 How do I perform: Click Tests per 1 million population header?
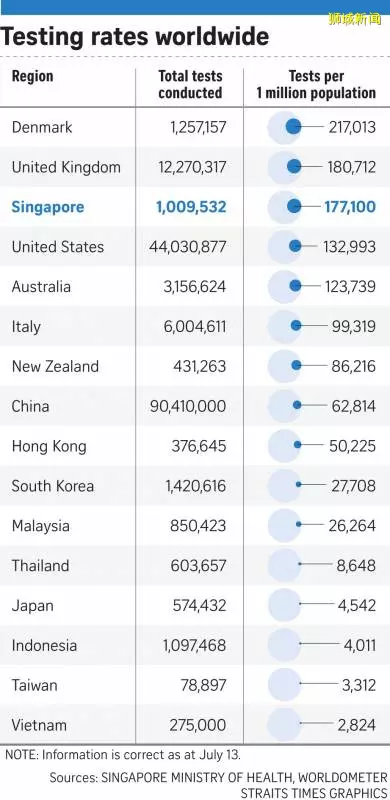click(x=316, y=85)
